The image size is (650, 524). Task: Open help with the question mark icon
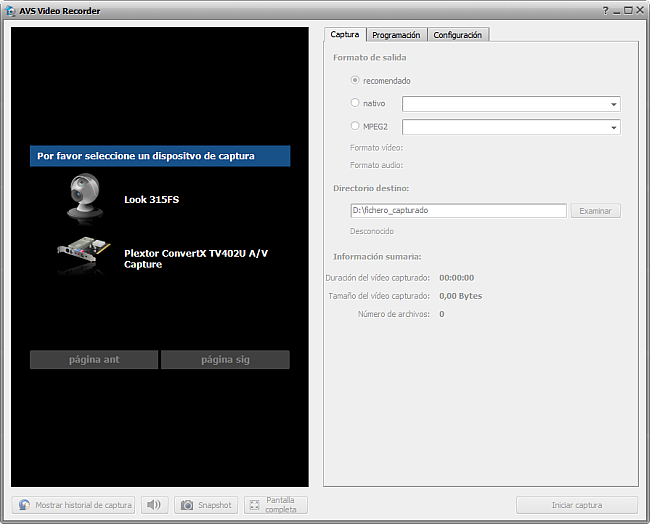[x=606, y=10]
